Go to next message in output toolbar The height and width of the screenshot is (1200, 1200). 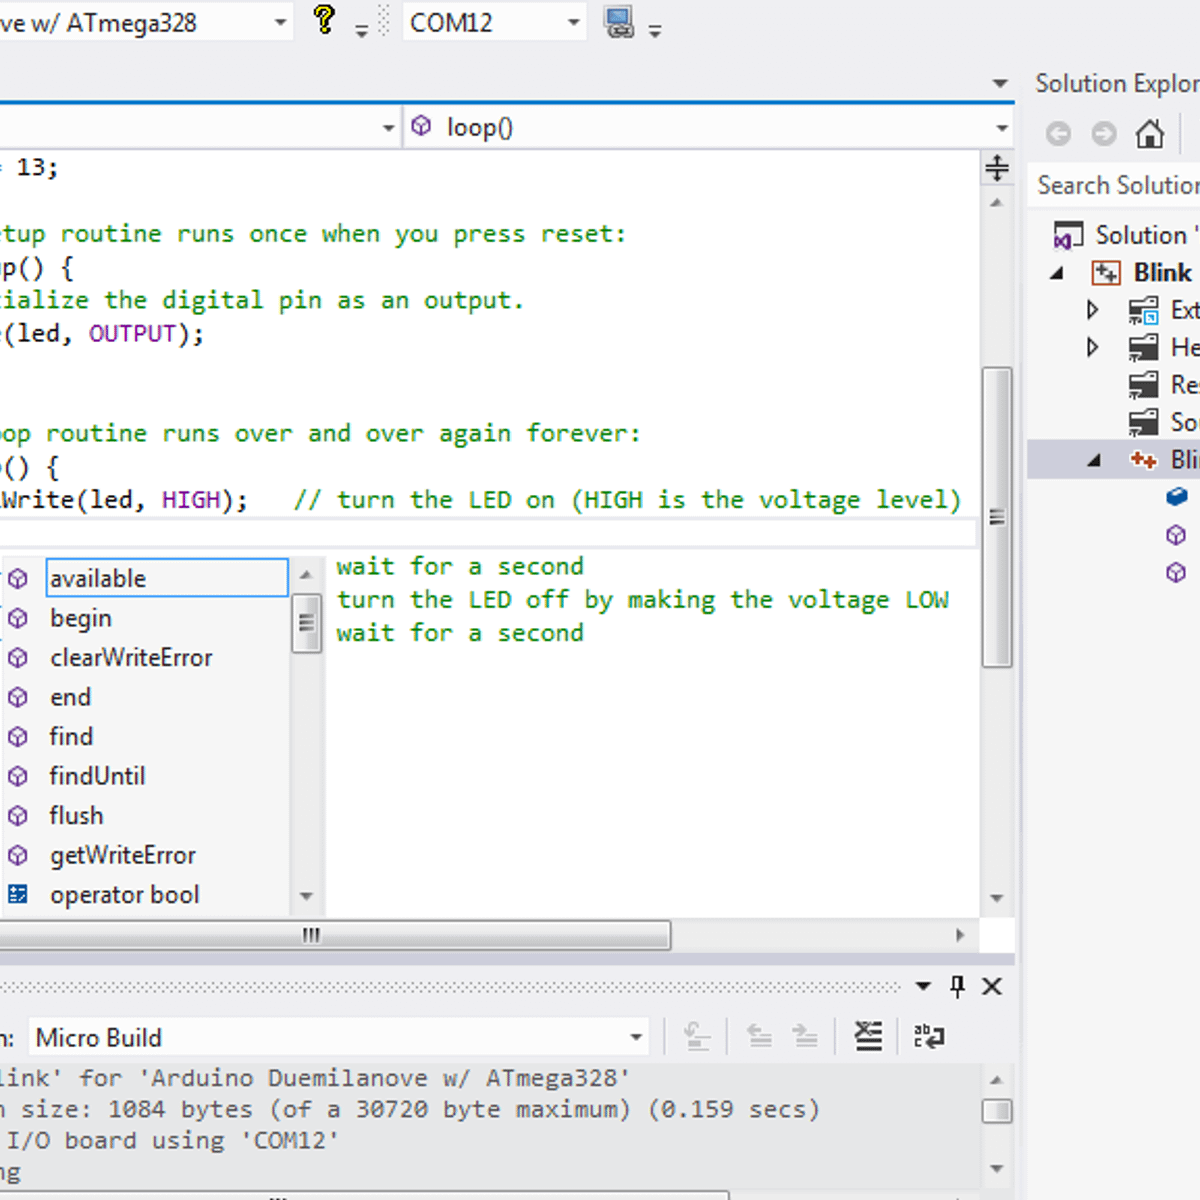pos(805,1037)
